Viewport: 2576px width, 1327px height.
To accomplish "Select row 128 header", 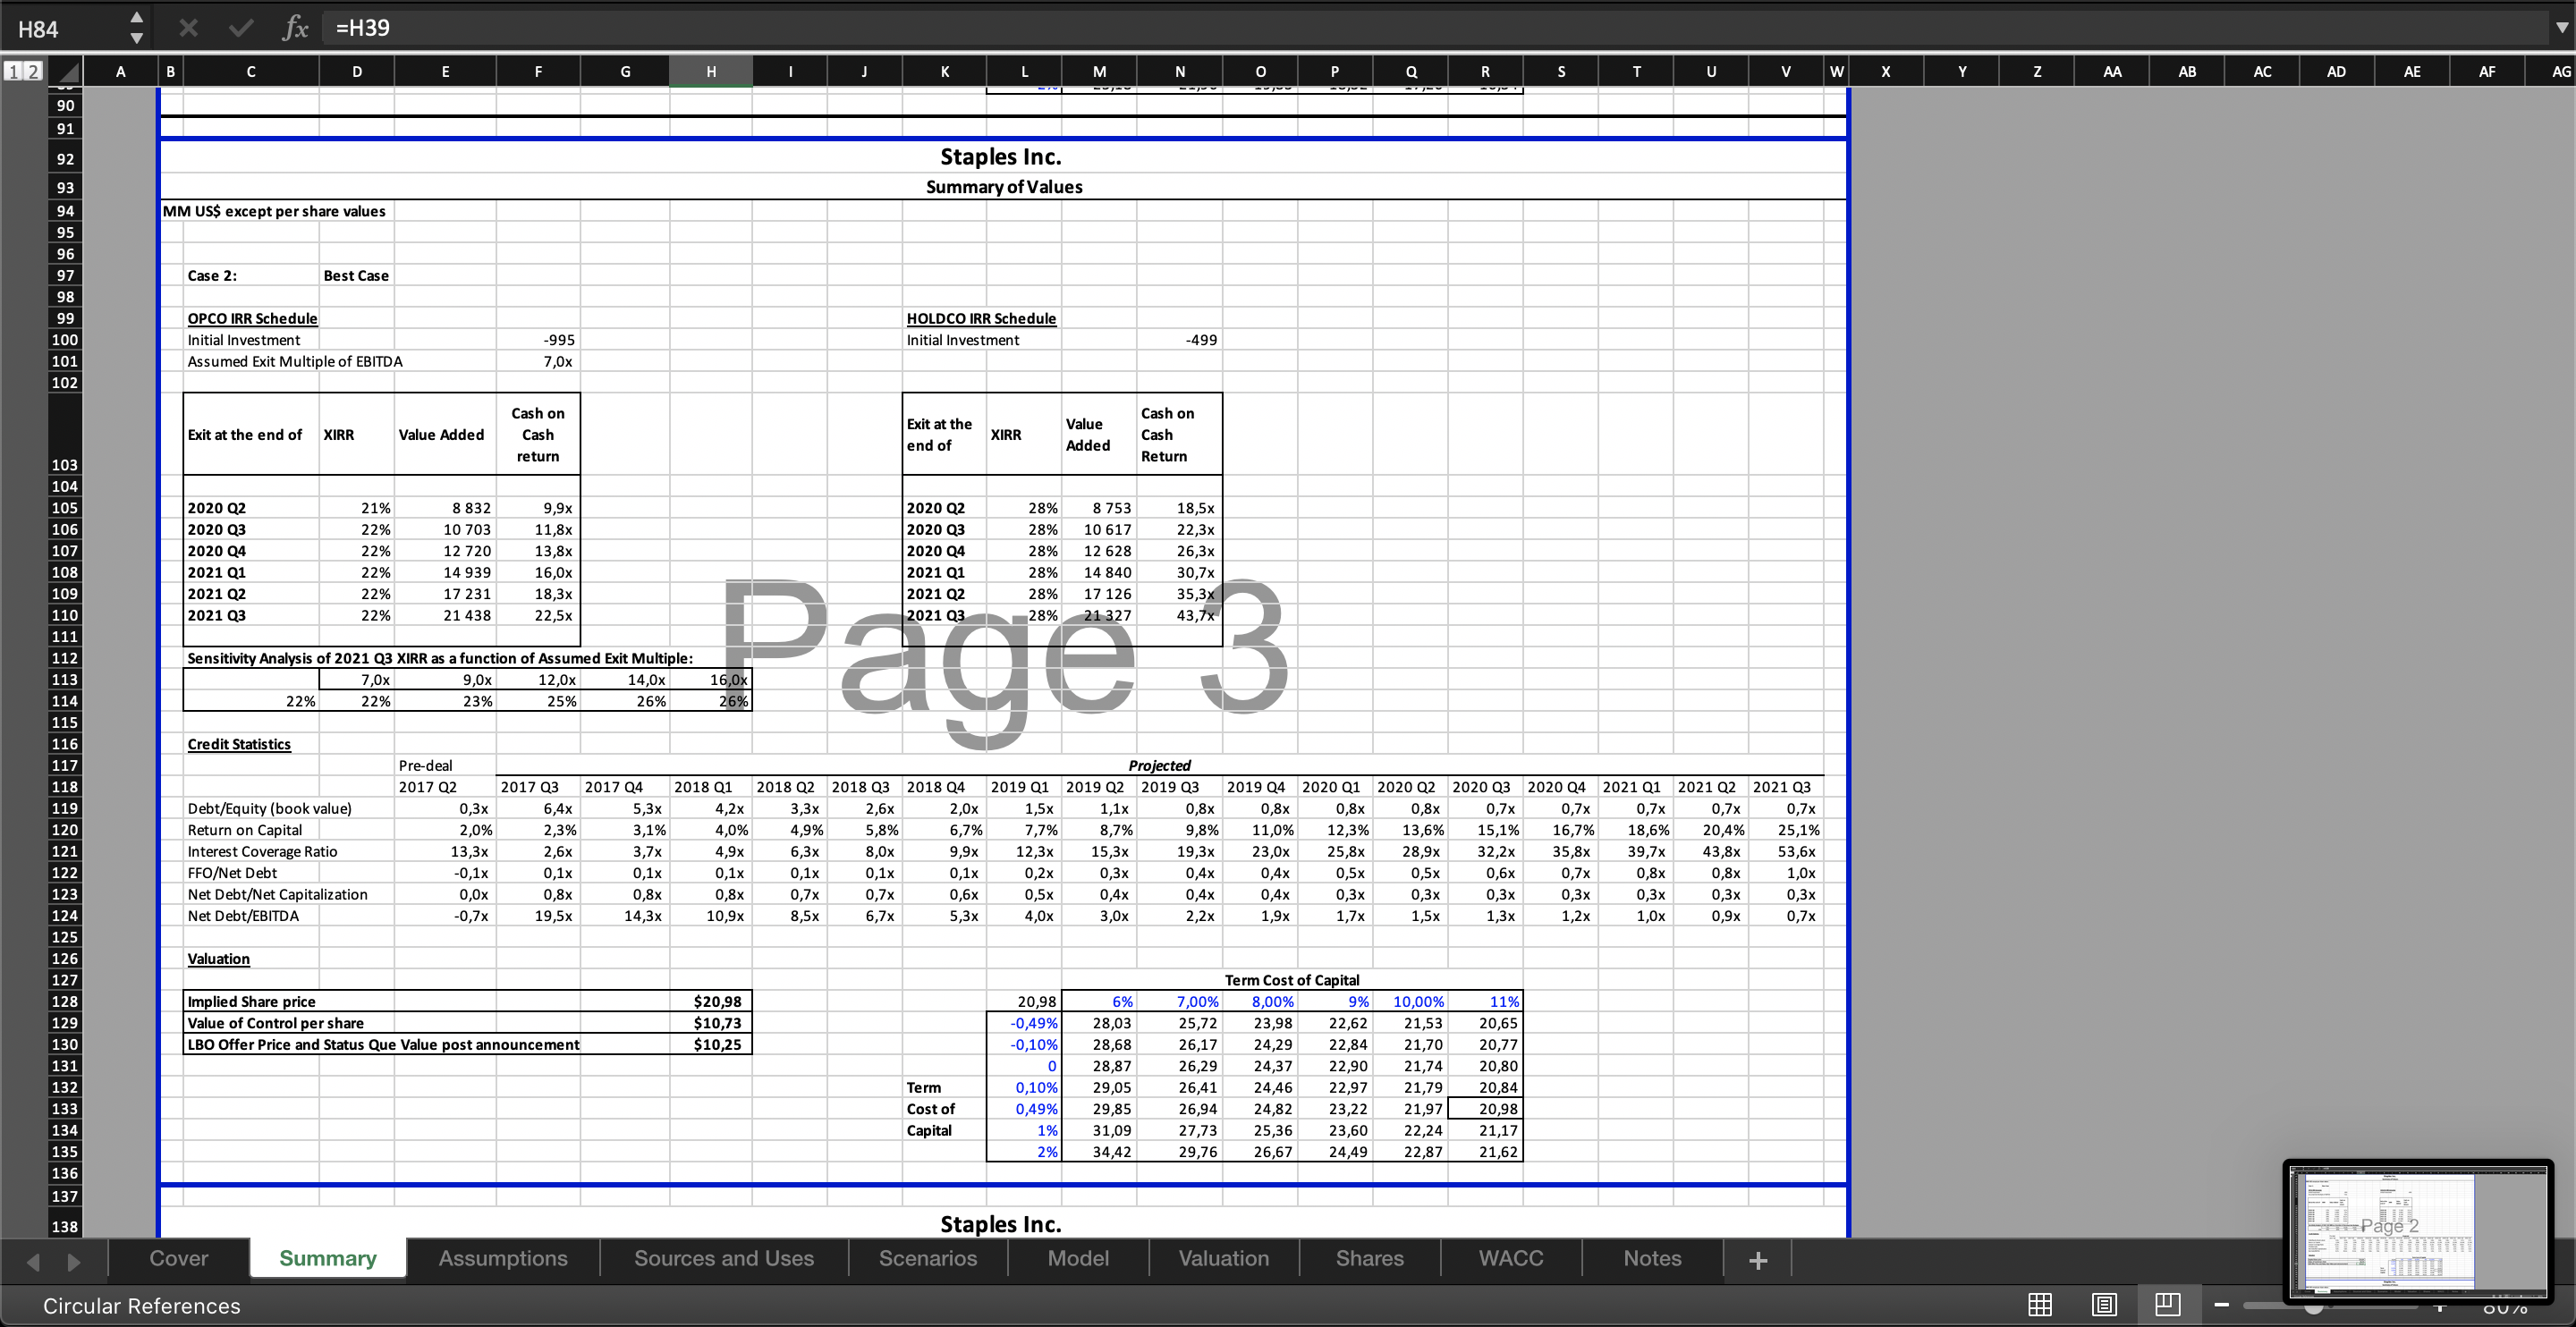I will click(x=65, y=1001).
